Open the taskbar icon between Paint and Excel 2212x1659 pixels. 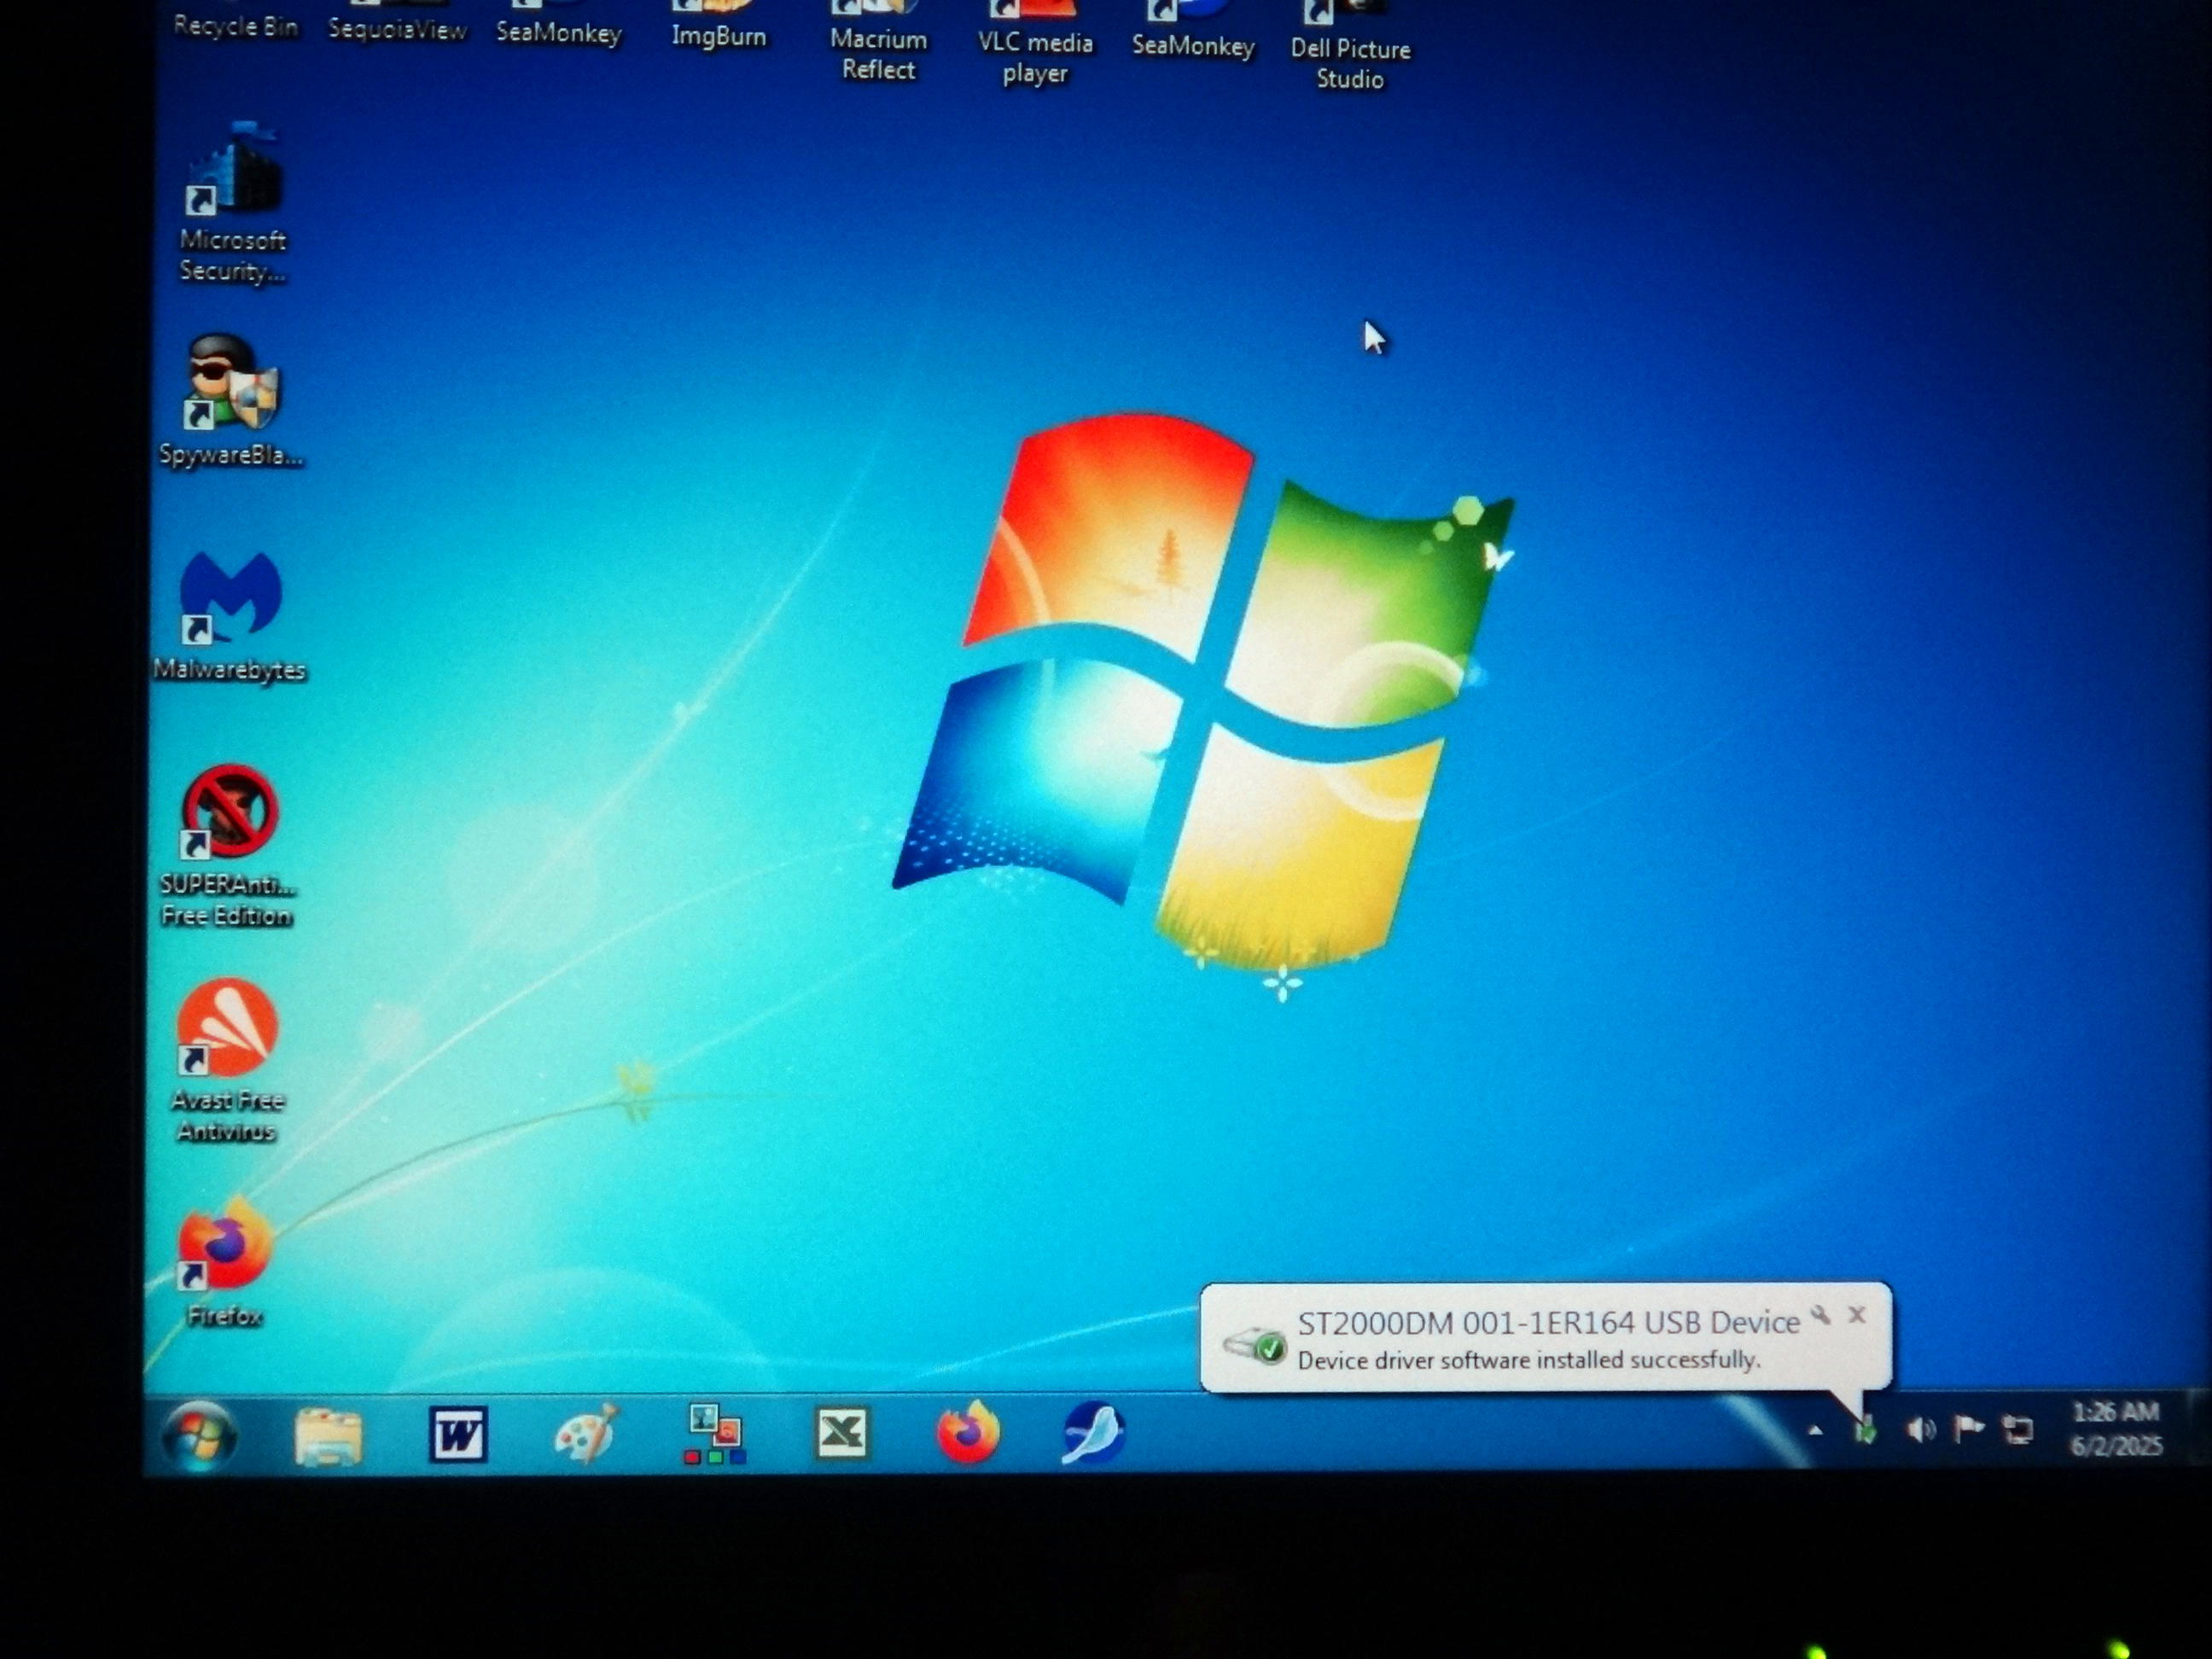[x=714, y=1434]
